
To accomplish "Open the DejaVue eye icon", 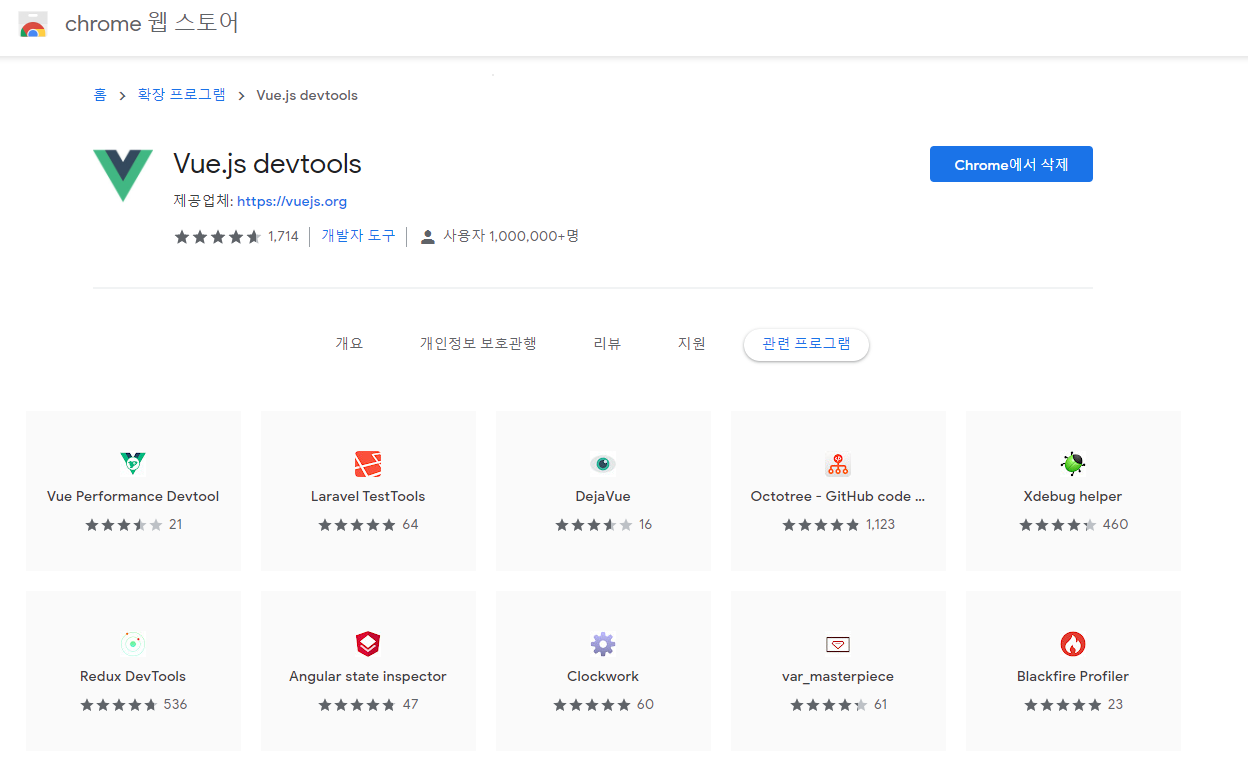I will click(603, 464).
